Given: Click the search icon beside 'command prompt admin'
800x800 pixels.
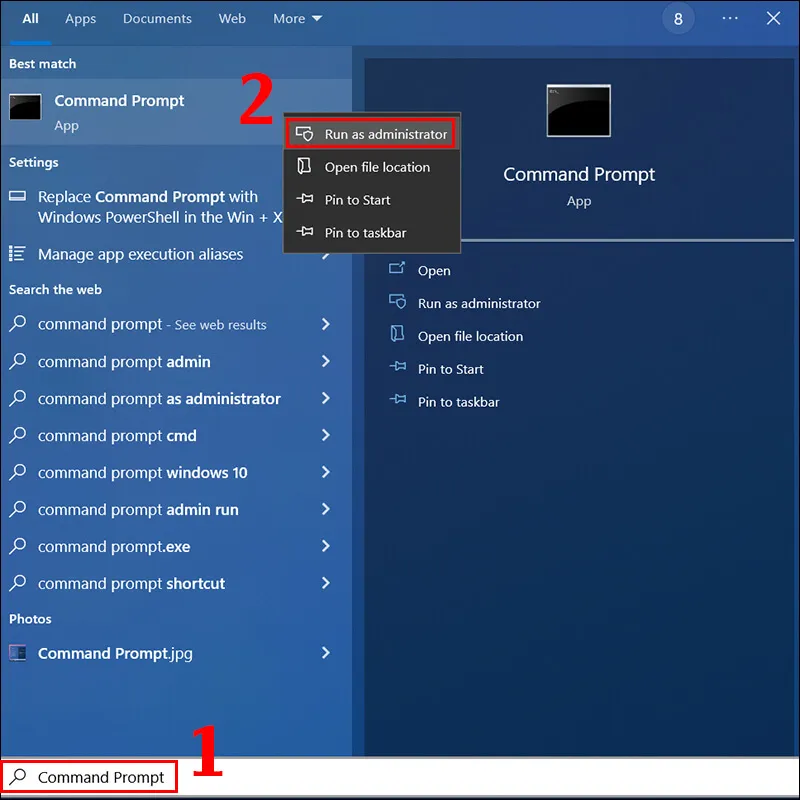Looking at the screenshot, I should pyautogui.click(x=17, y=361).
